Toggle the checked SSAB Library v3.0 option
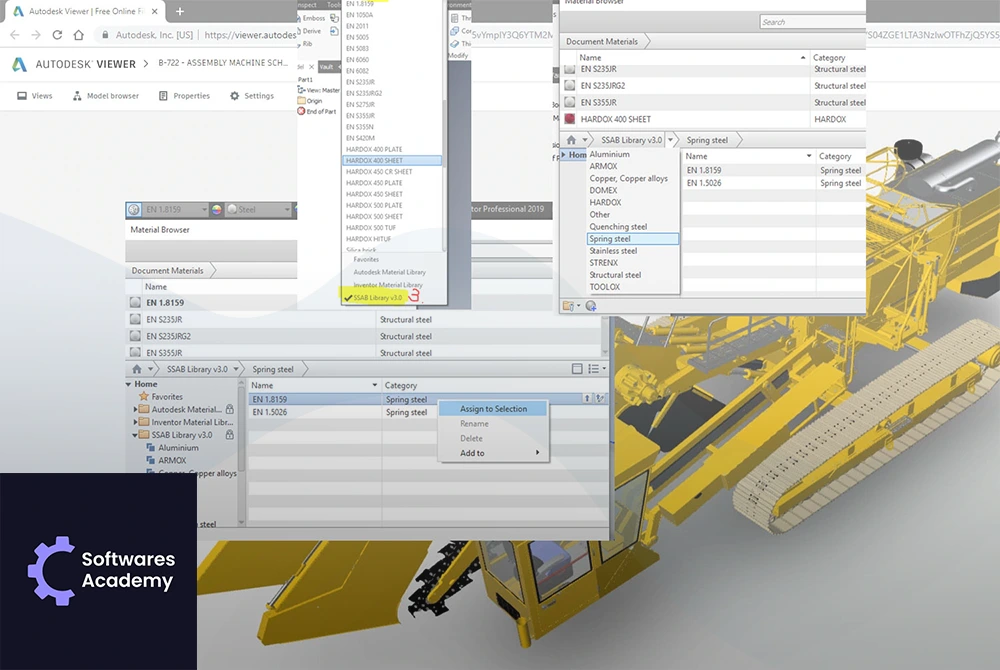The image size is (1000, 670). pos(373,298)
